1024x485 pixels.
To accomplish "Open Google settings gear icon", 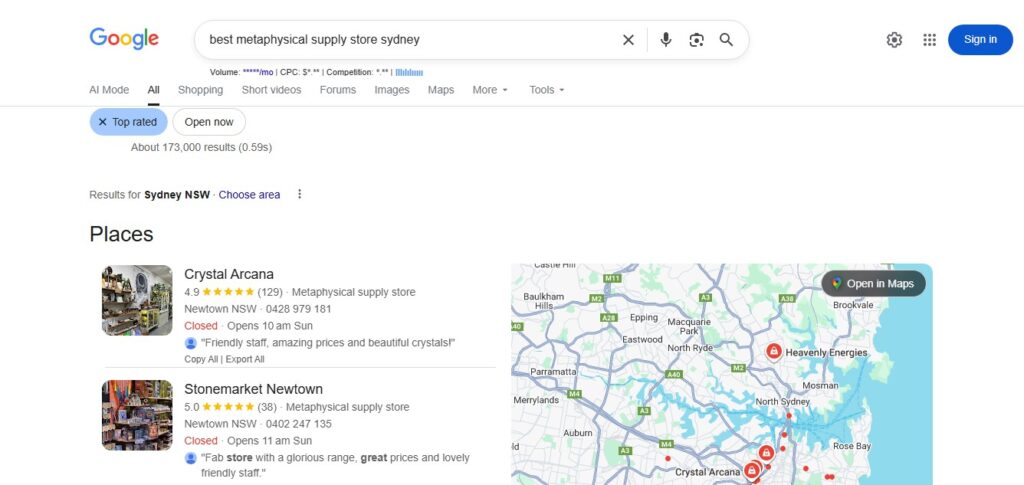I will click(x=894, y=40).
